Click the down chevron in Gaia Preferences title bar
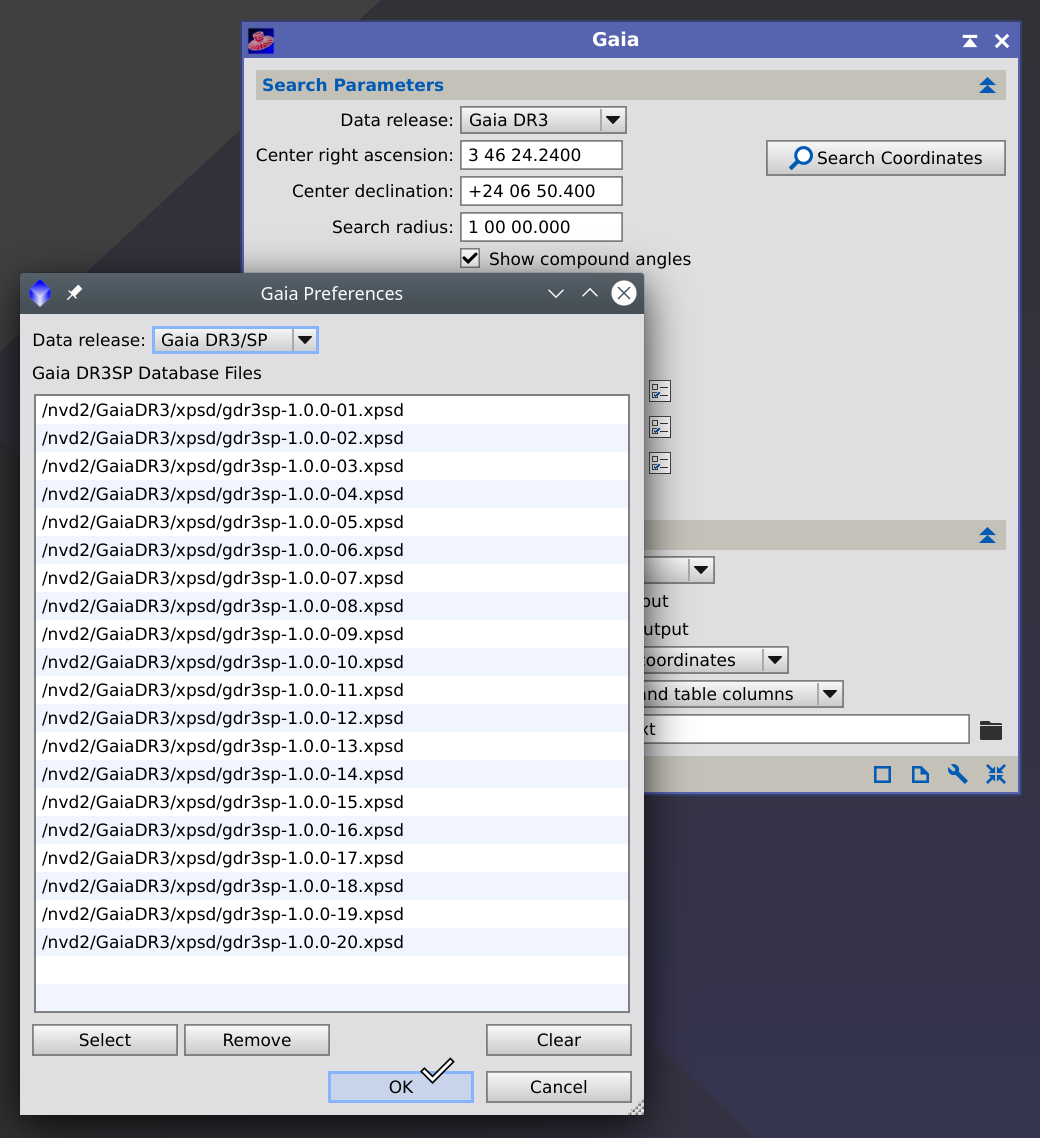Screen dimensions: 1040x1138 click(x=556, y=293)
